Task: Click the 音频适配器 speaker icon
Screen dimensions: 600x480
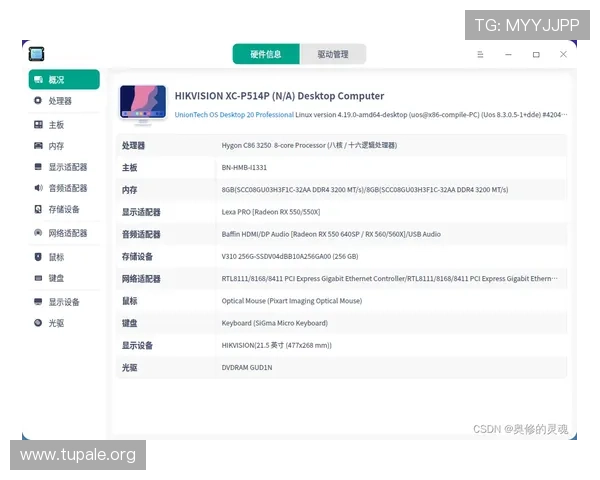Action: click(38, 188)
